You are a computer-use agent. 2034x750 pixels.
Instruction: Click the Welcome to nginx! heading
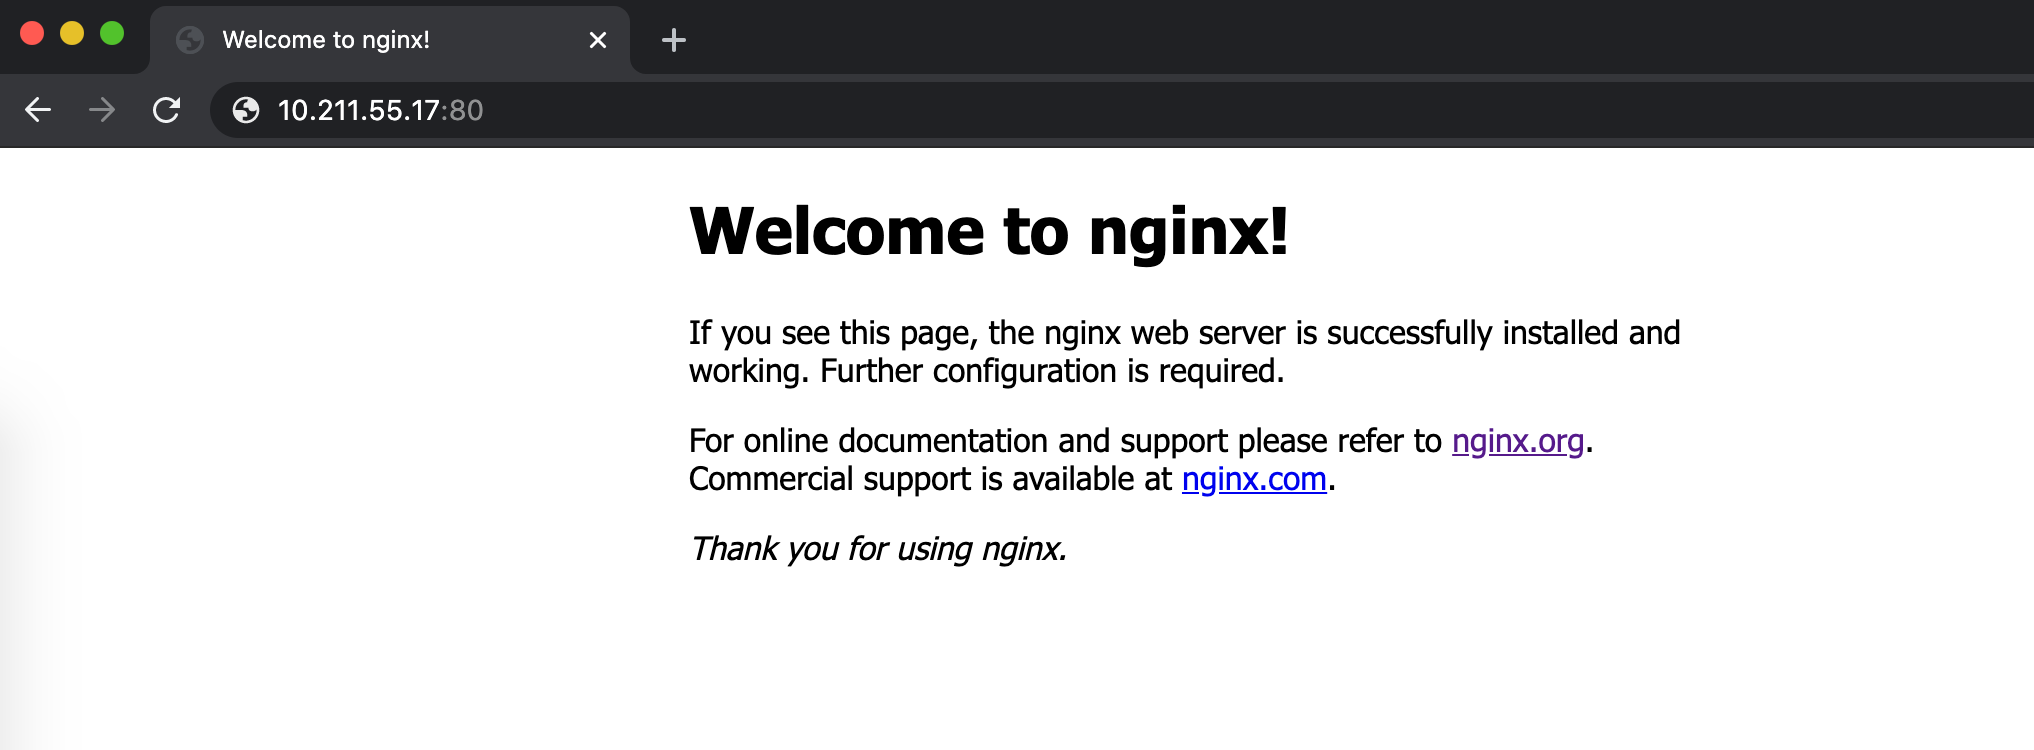[x=989, y=231]
